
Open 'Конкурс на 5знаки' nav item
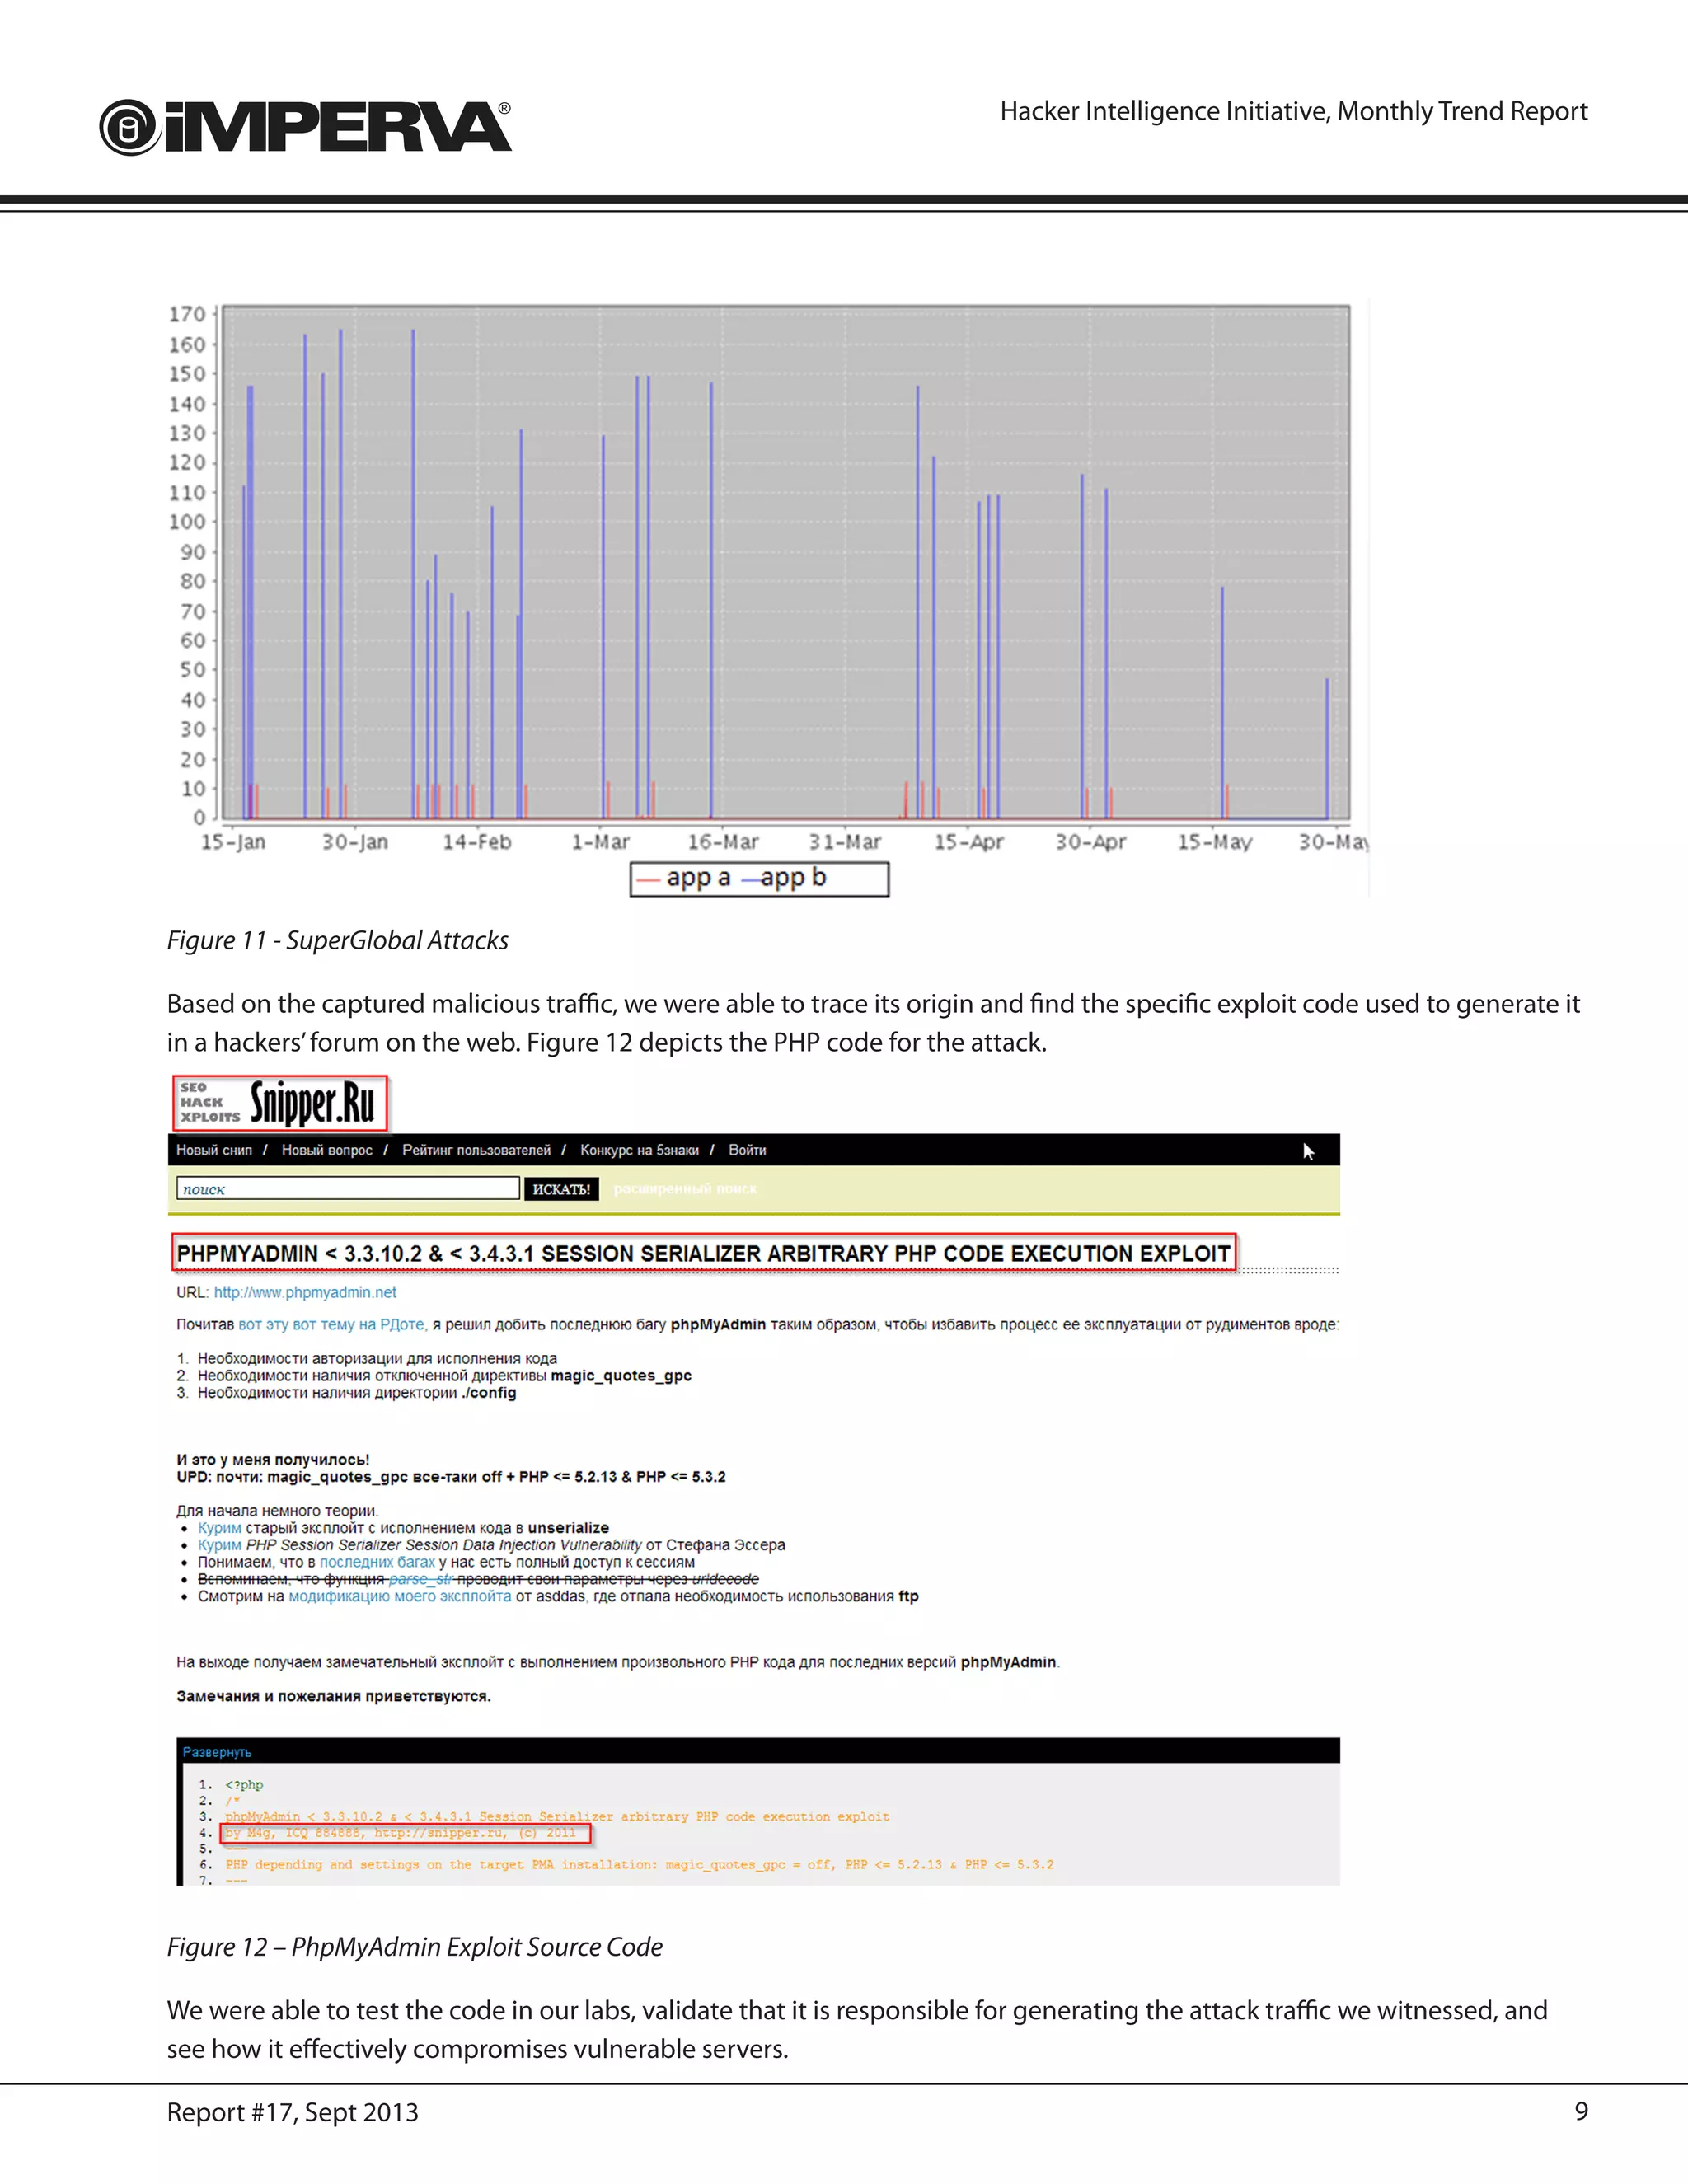[639, 1150]
